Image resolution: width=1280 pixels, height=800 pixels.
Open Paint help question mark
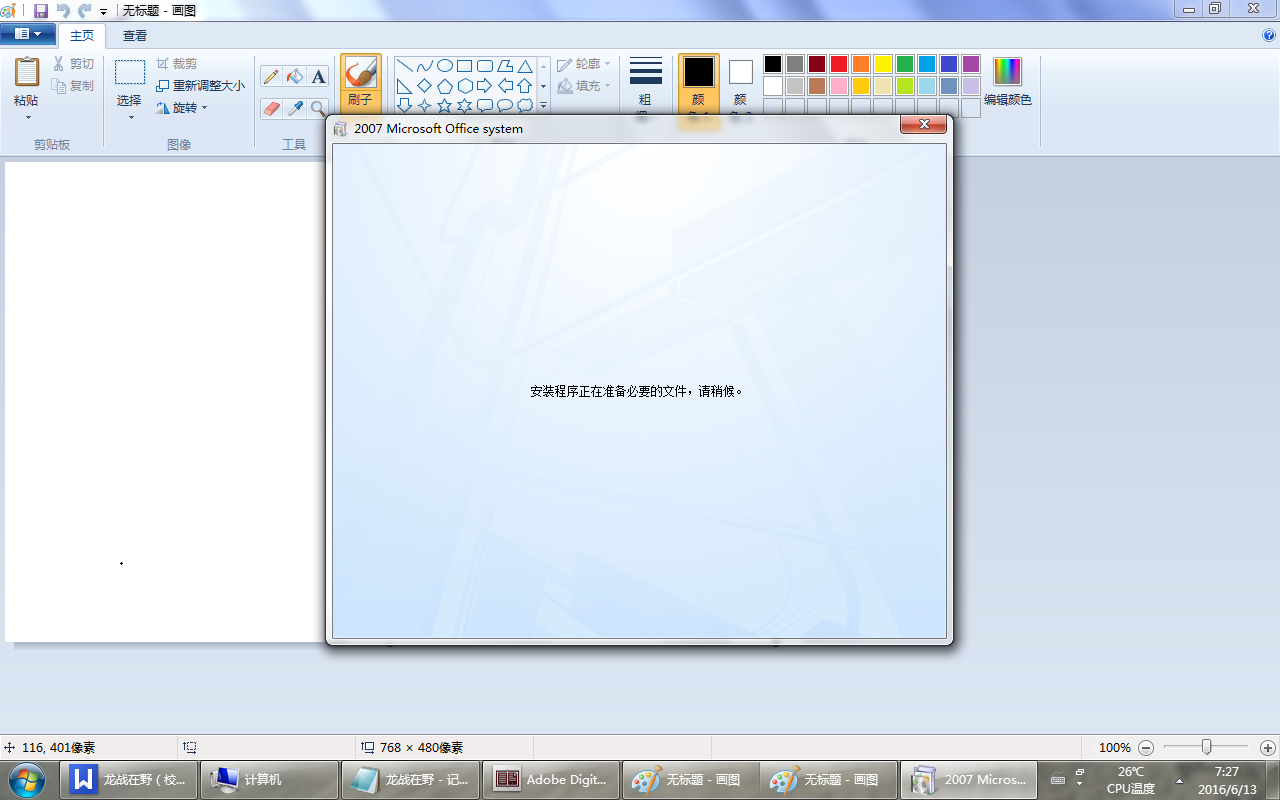(1269, 35)
